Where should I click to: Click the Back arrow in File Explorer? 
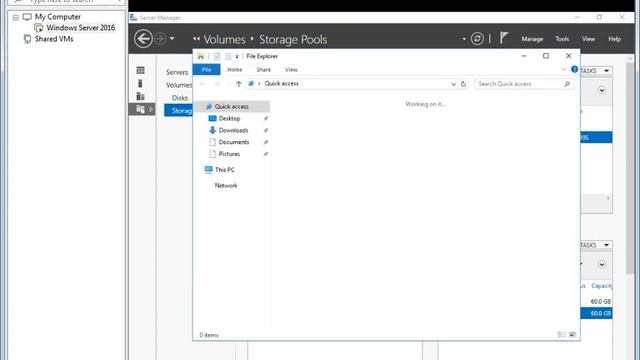pos(202,84)
